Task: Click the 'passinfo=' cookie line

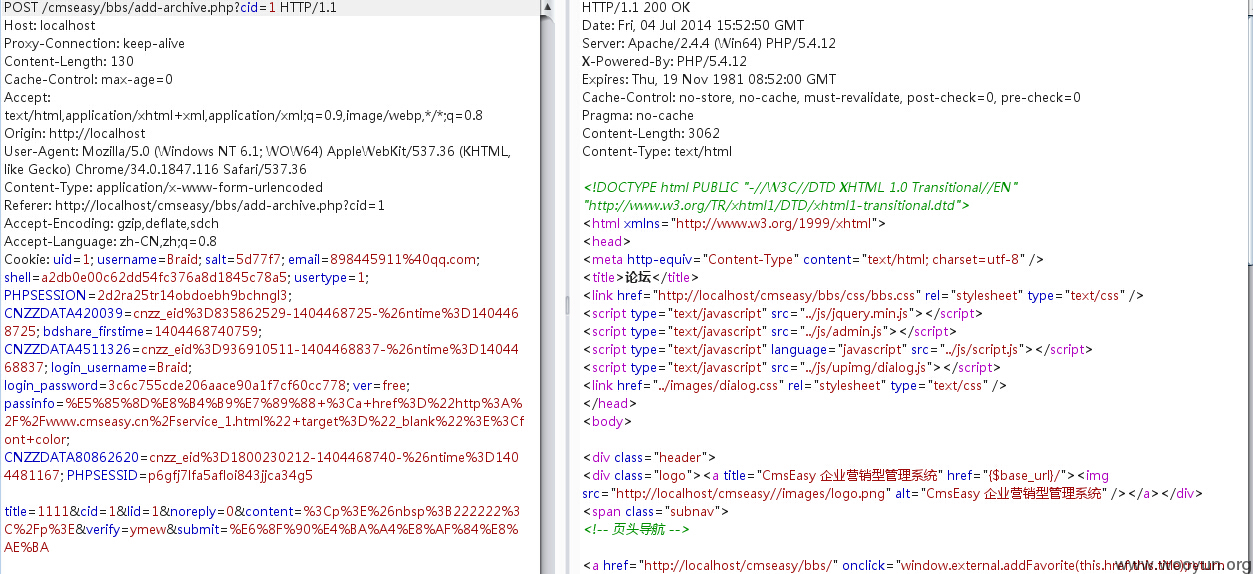Action: coord(261,403)
